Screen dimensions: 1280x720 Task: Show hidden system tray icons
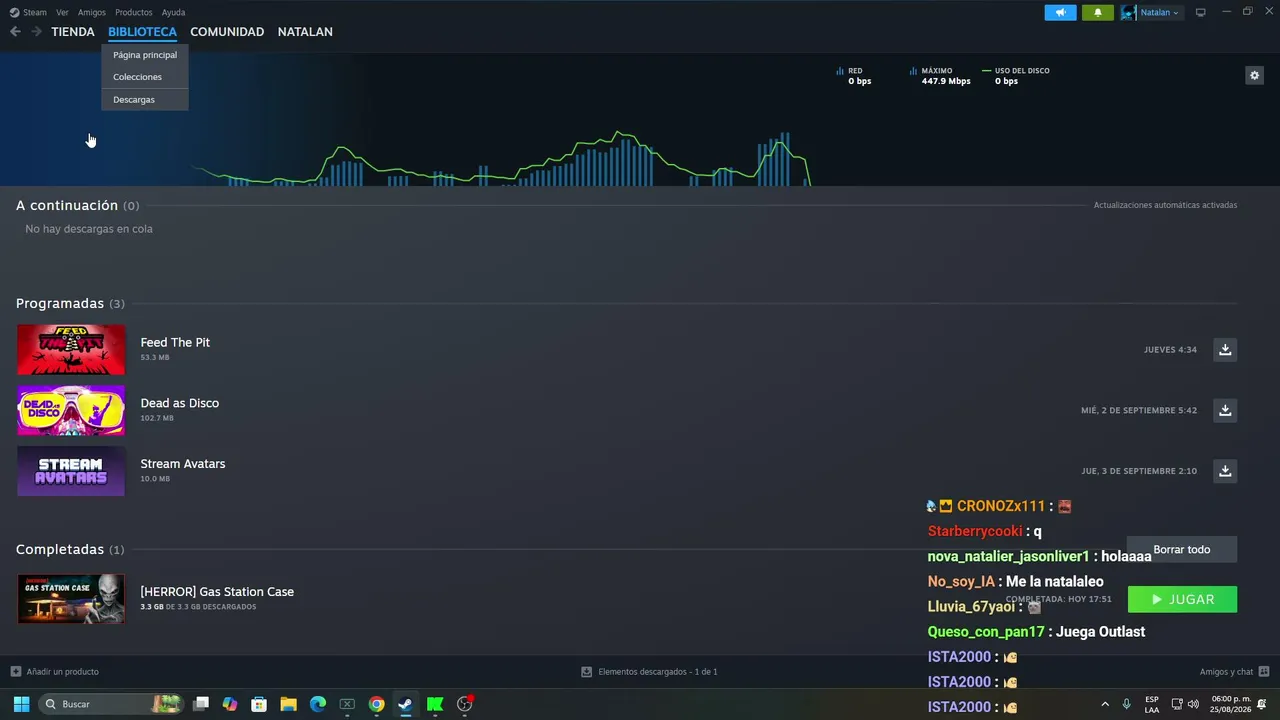(1105, 704)
